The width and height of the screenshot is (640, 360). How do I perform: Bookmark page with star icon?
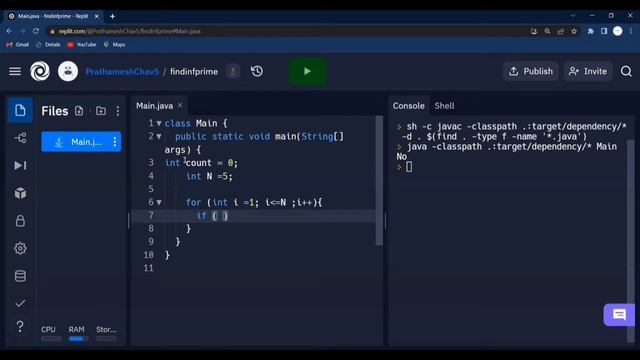point(574,31)
